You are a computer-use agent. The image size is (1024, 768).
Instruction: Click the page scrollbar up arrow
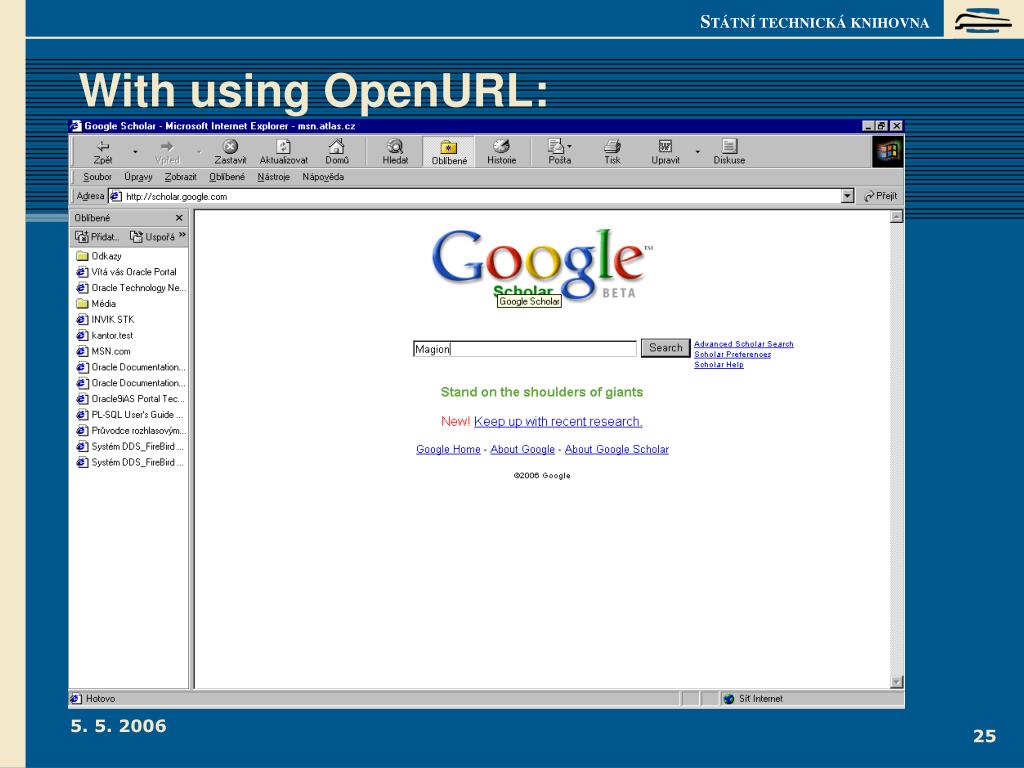coord(897,217)
